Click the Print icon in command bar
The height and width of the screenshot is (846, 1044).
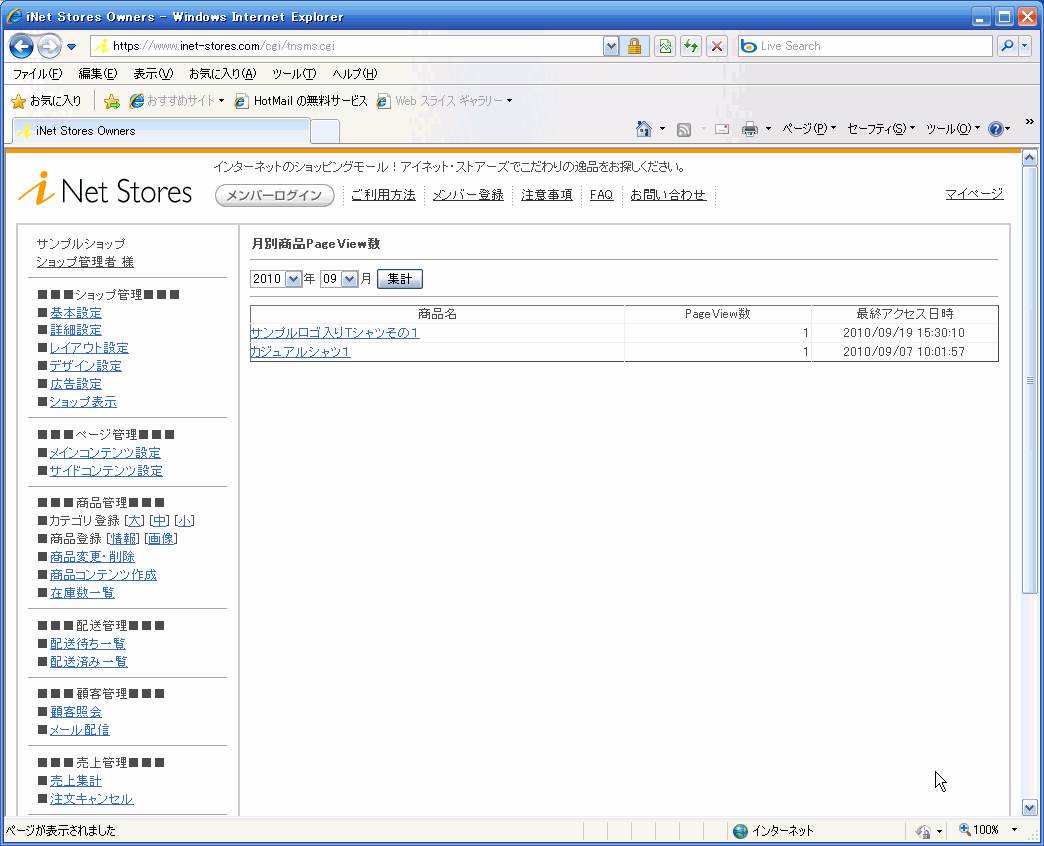[x=750, y=129]
